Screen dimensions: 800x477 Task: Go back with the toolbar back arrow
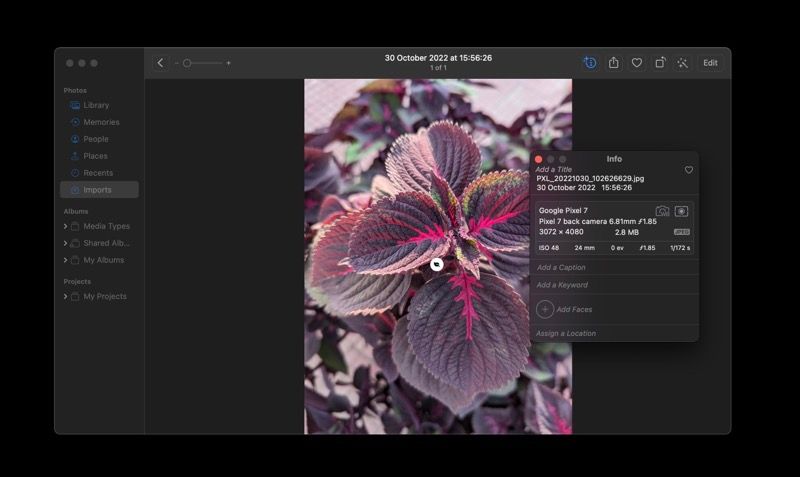pos(161,63)
